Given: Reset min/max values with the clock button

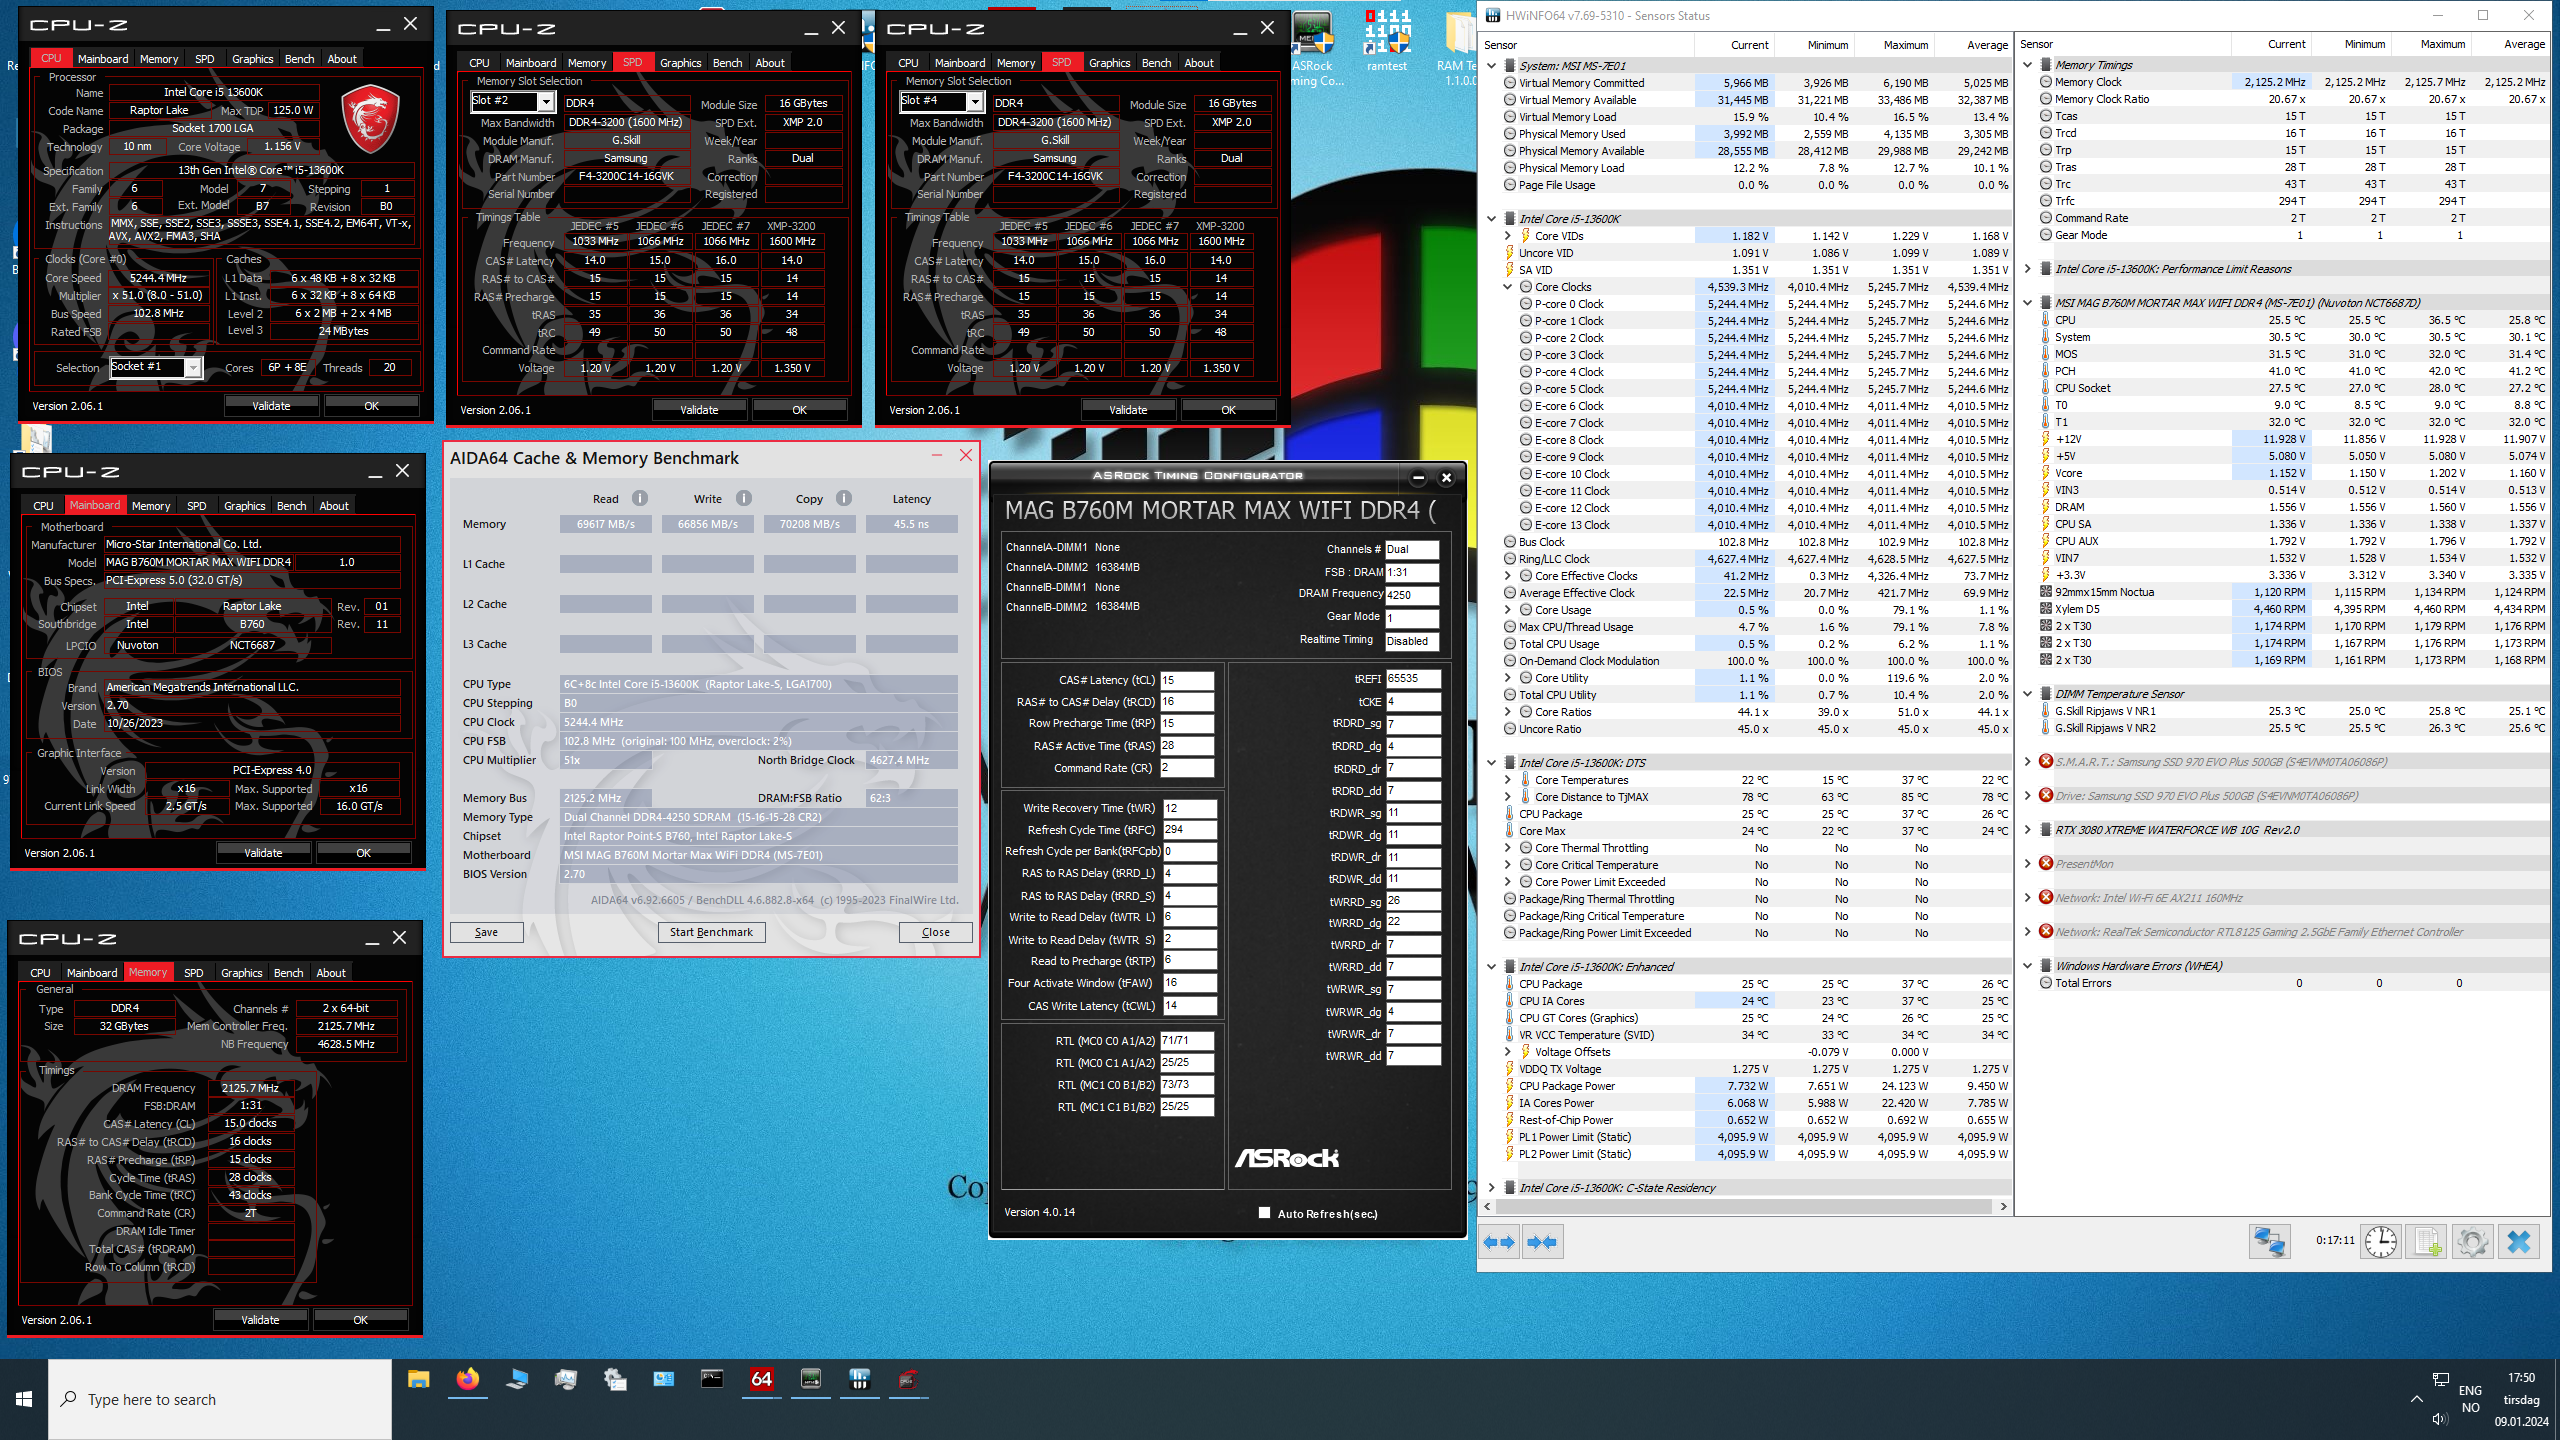Looking at the screenshot, I should pyautogui.click(x=2381, y=1242).
